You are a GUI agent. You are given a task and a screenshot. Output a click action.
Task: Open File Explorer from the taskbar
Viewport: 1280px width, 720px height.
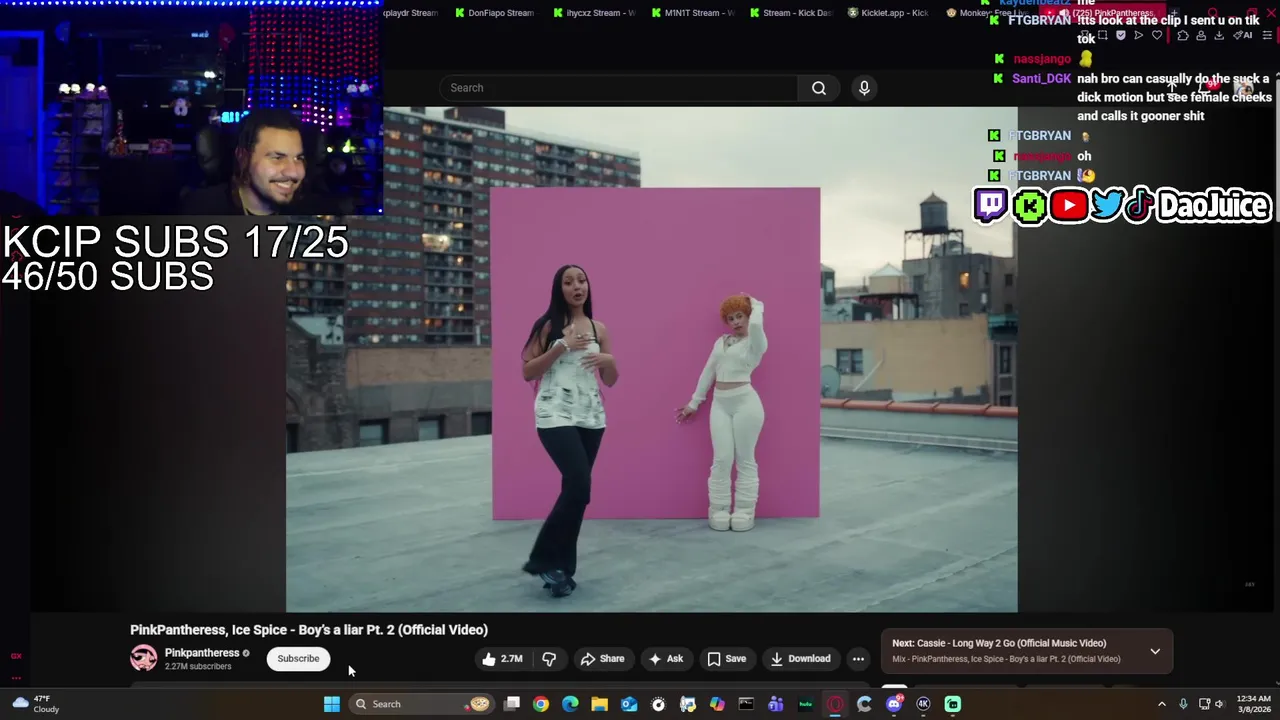coord(599,704)
